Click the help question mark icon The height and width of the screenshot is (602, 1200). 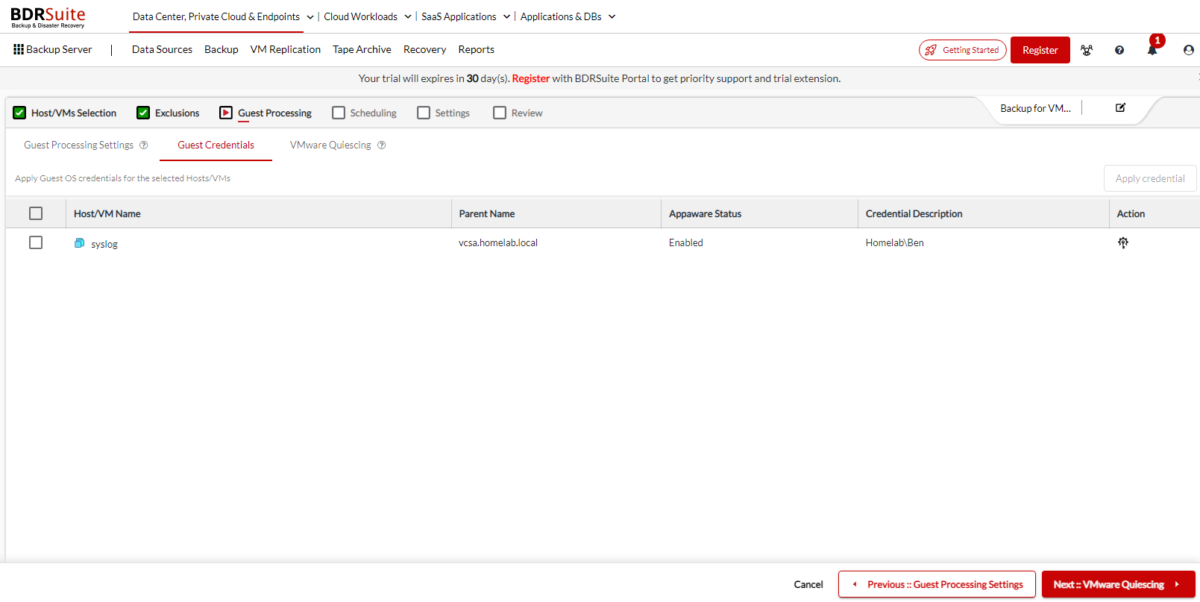1119,49
